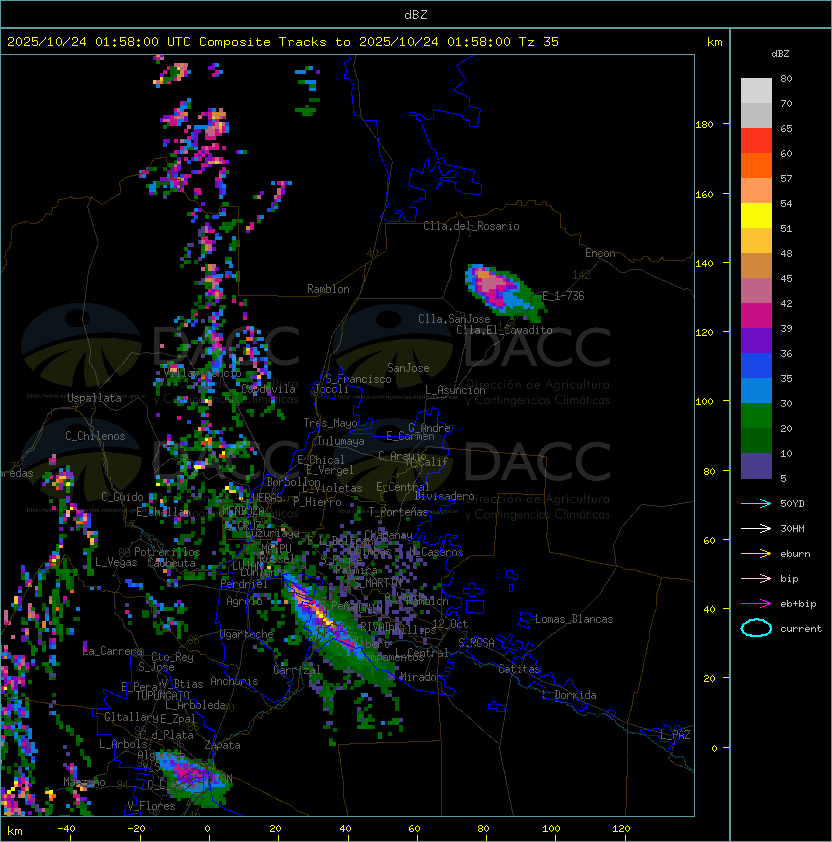Pick the light gray 80 dBZ swatch

(x=756, y=90)
